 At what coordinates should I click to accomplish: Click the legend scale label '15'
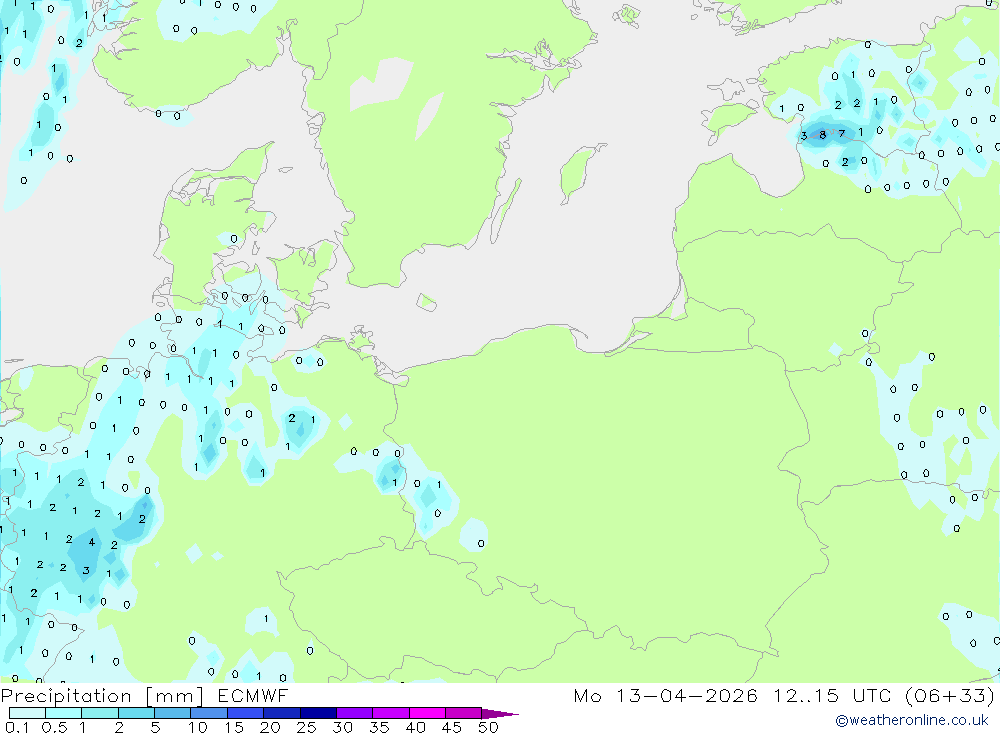tap(234, 727)
